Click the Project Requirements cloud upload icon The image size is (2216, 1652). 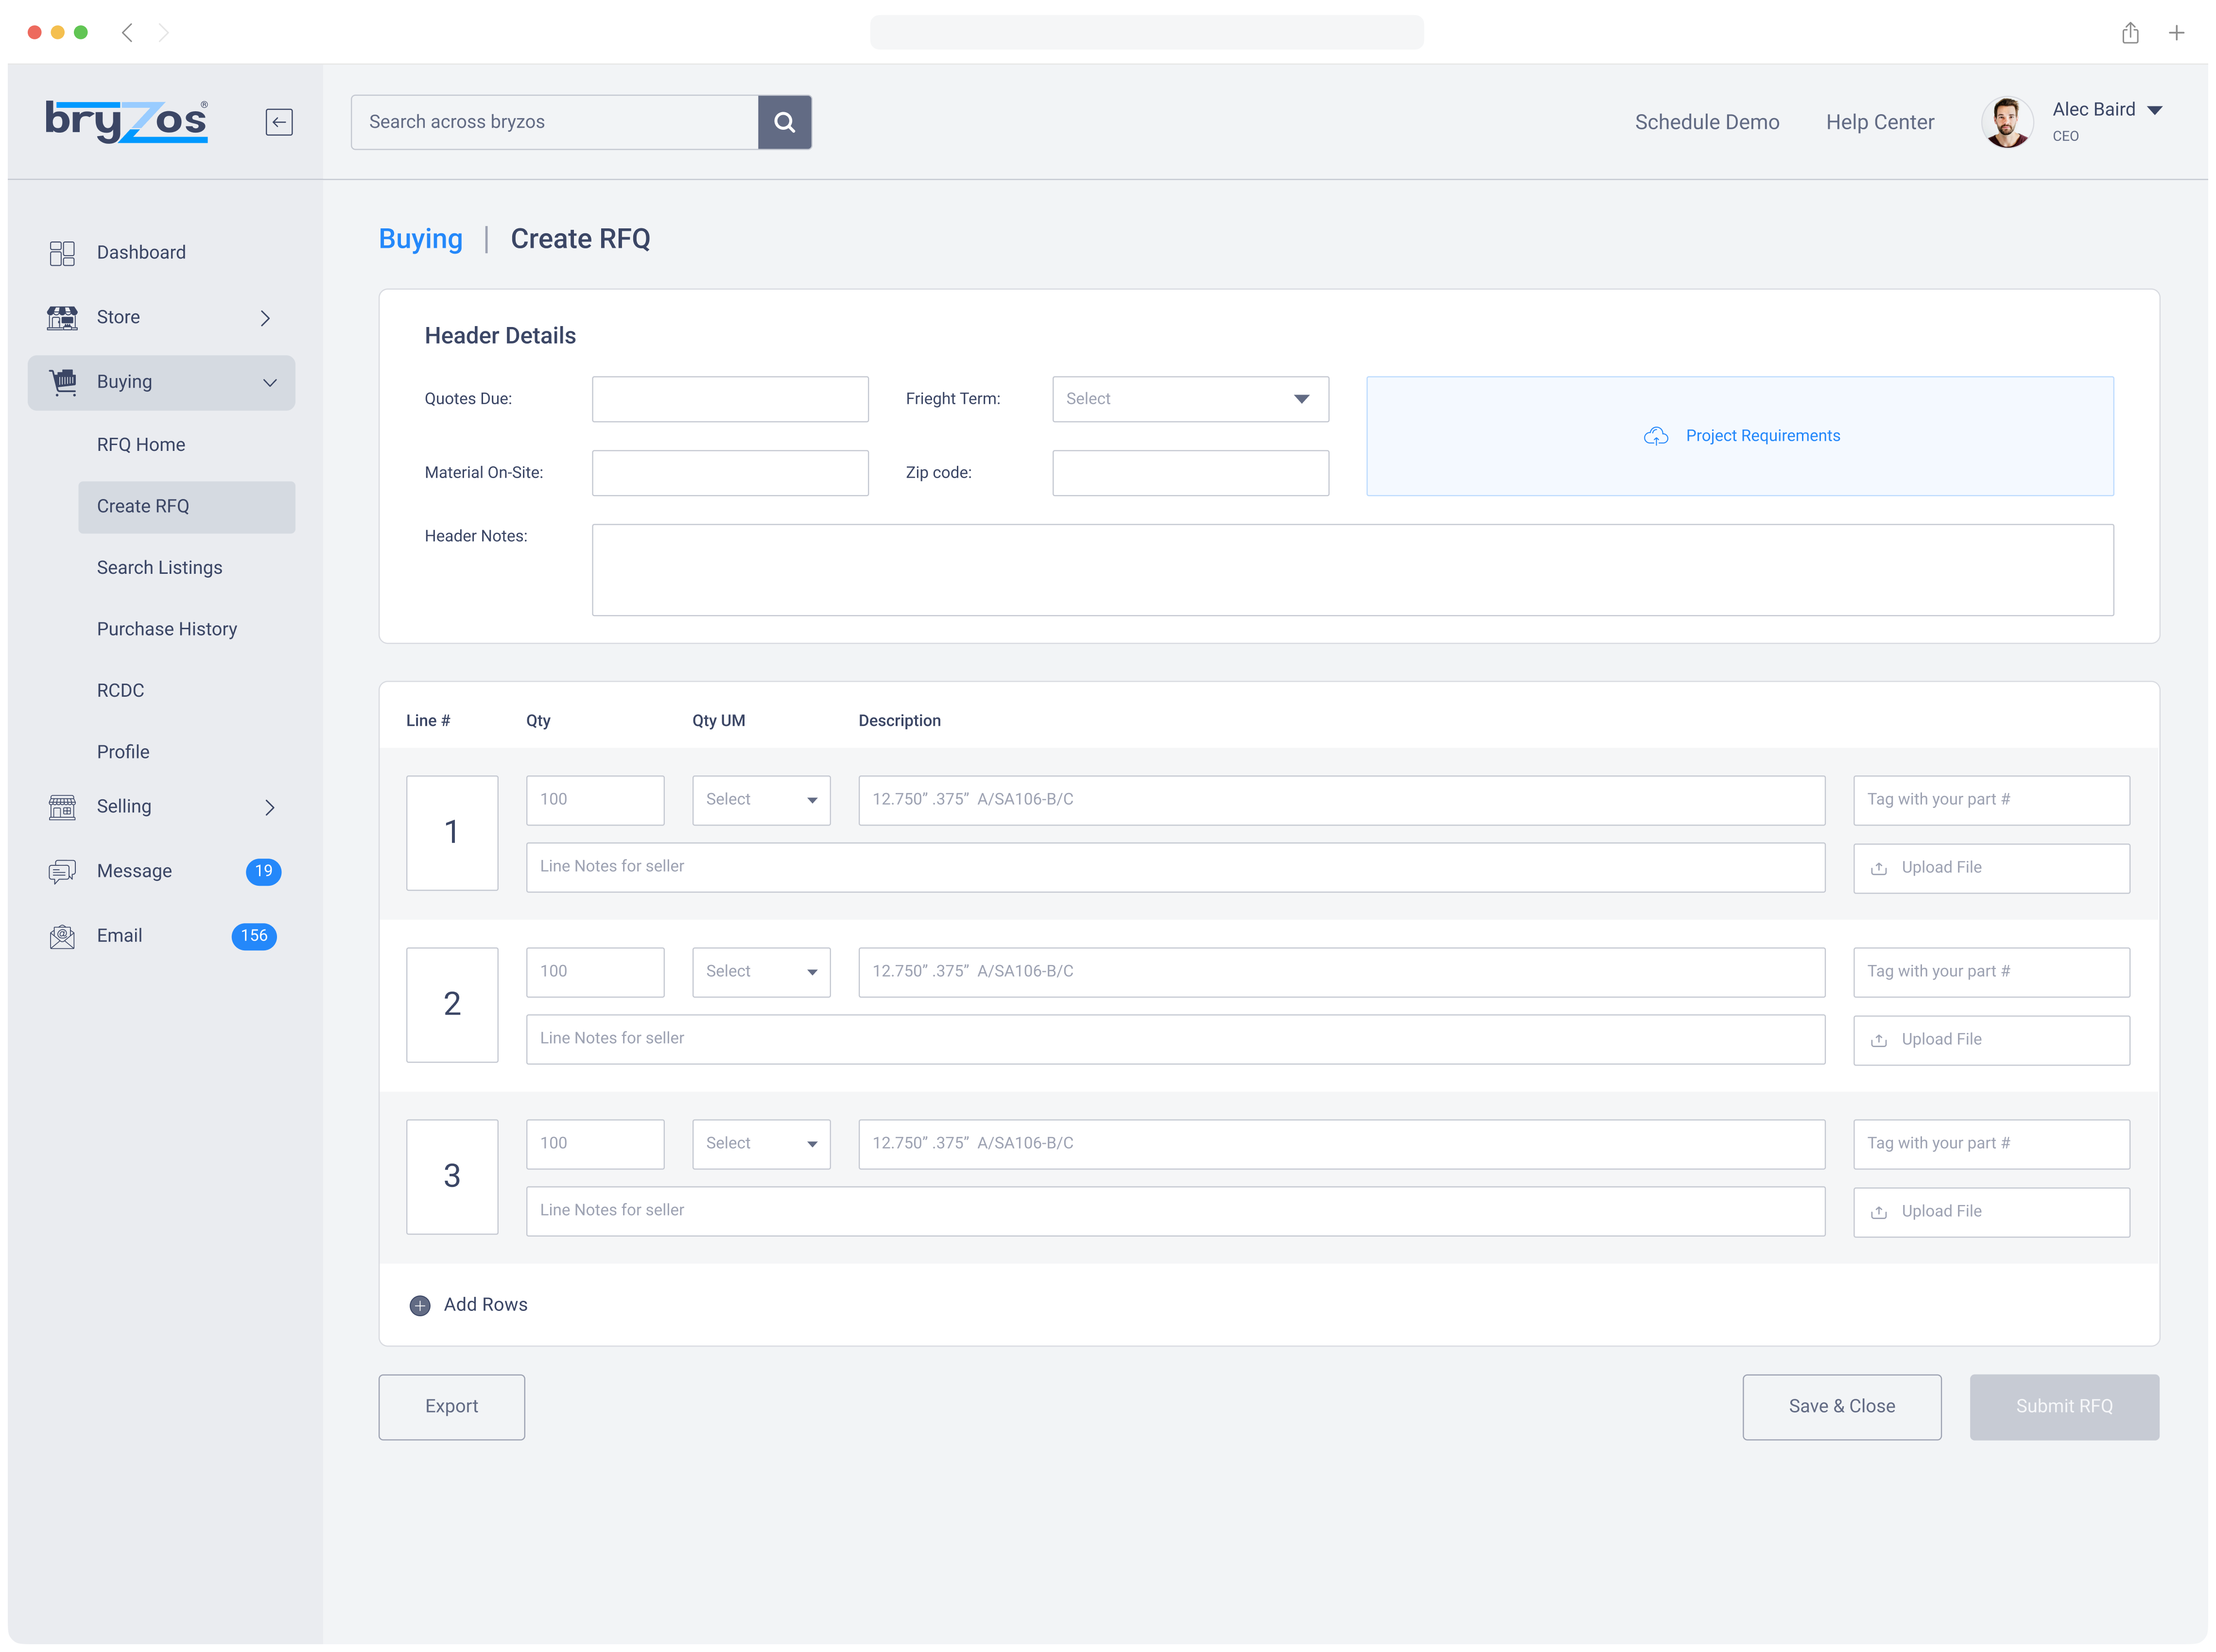point(1656,436)
